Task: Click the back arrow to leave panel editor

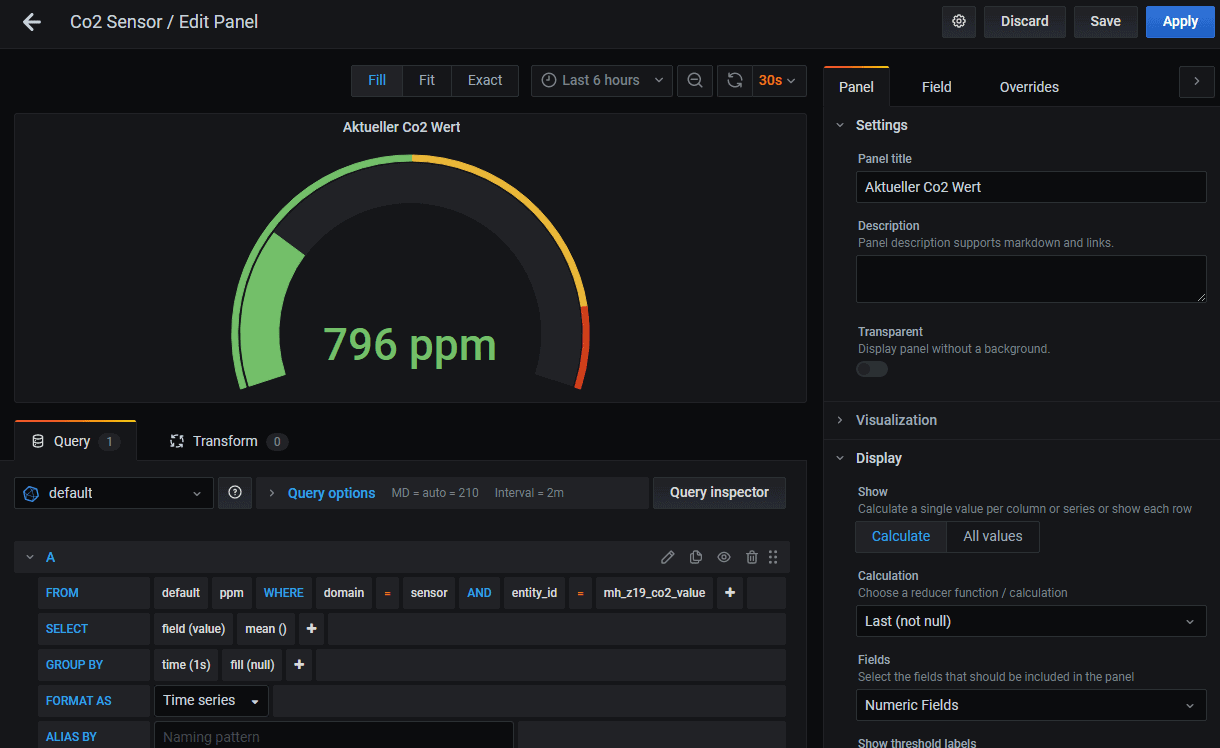Action: click(32, 22)
